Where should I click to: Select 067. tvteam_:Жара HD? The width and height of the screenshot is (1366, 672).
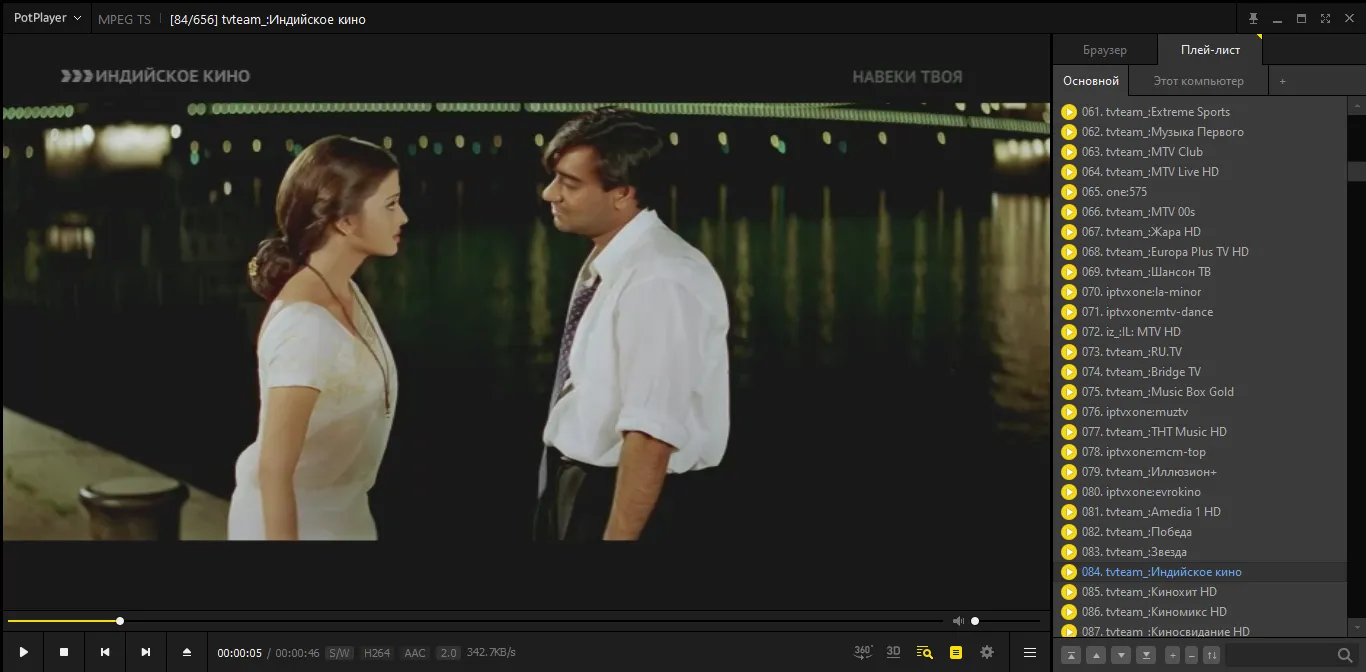[1200, 232]
